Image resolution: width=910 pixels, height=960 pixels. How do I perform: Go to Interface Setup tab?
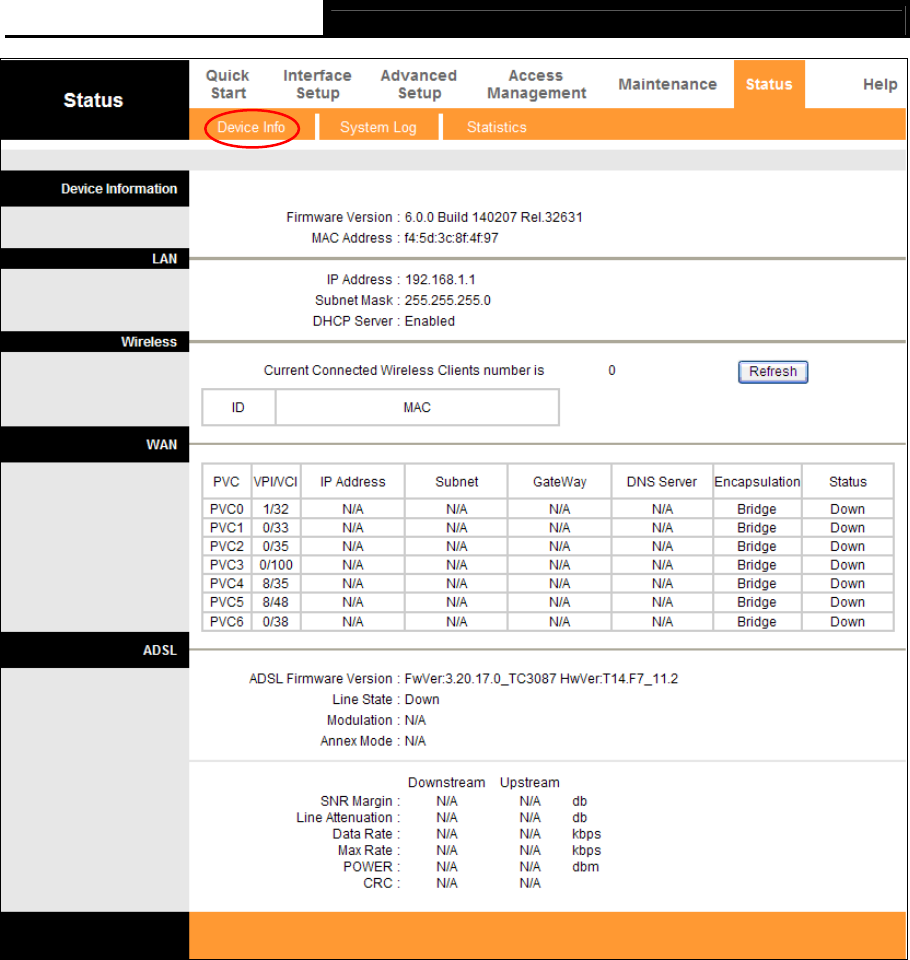coord(317,84)
